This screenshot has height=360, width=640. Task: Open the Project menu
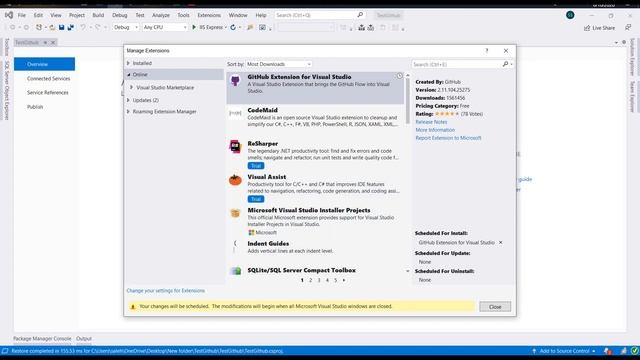click(77, 15)
